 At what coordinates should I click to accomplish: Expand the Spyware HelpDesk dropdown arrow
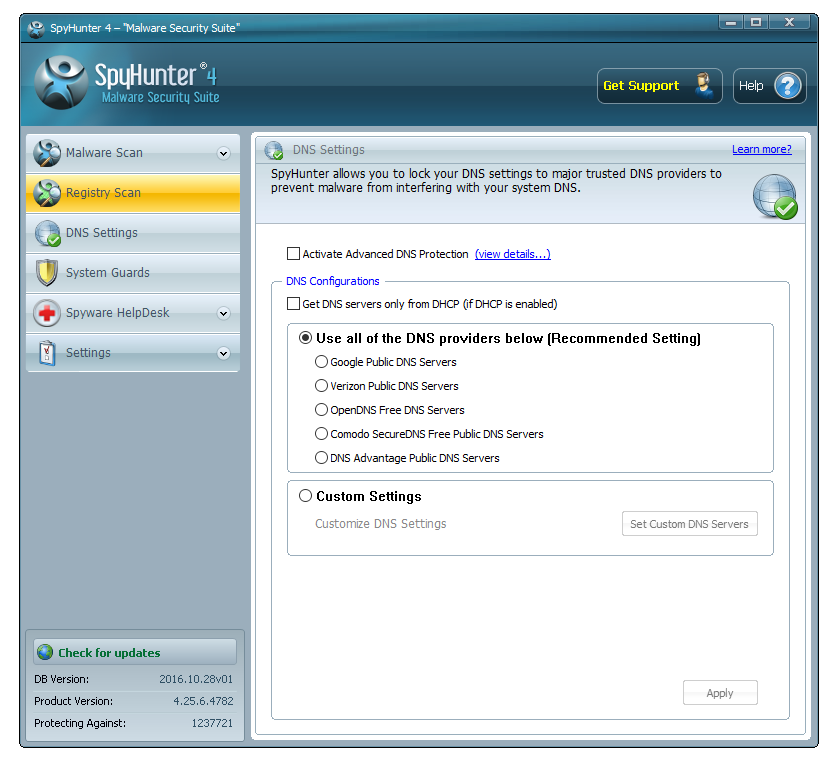223,313
